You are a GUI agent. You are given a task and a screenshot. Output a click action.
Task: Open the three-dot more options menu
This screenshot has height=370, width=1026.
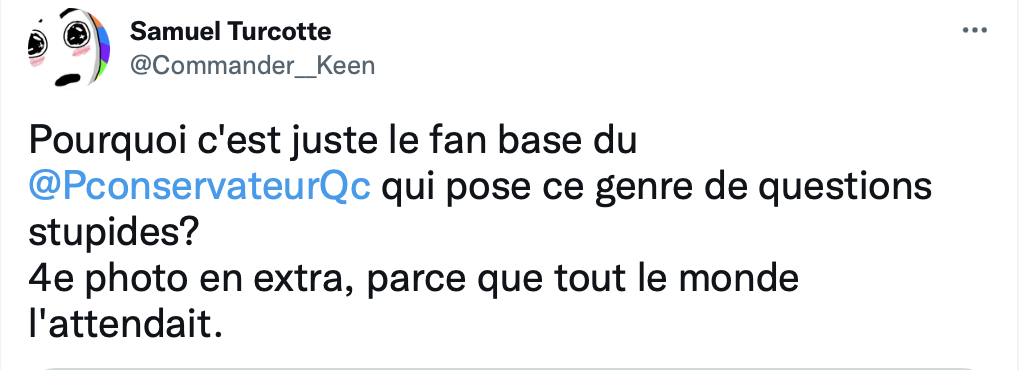(x=974, y=31)
